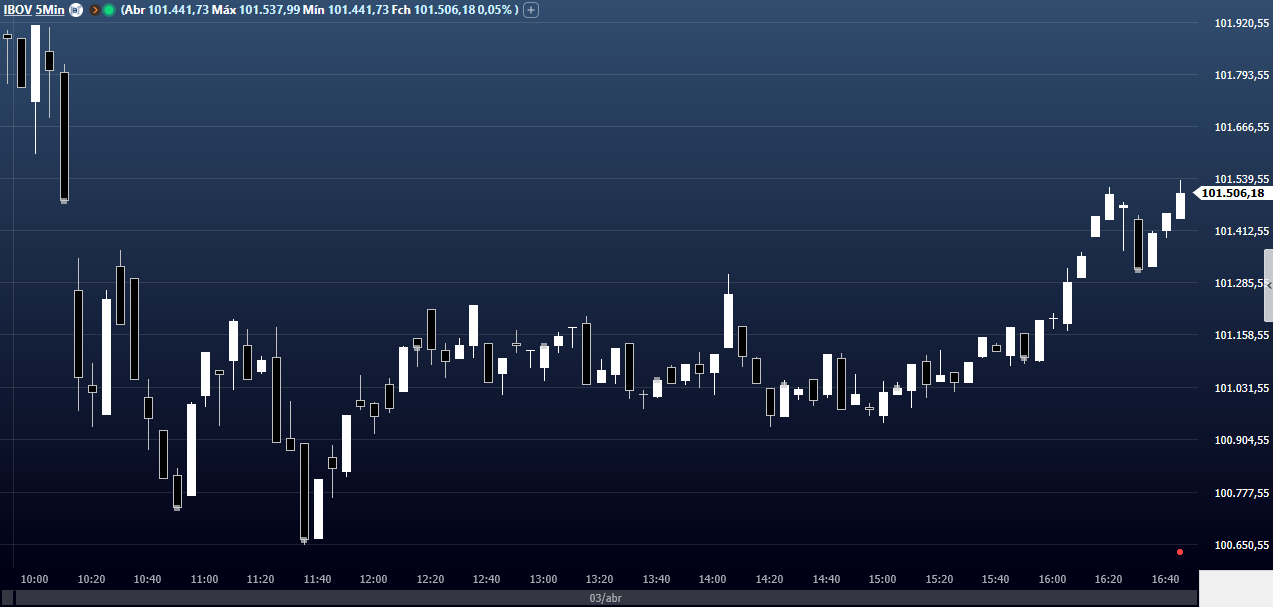Select the lowest candle near 11:40
Image resolution: width=1273 pixels, height=607 pixels.
(304, 492)
